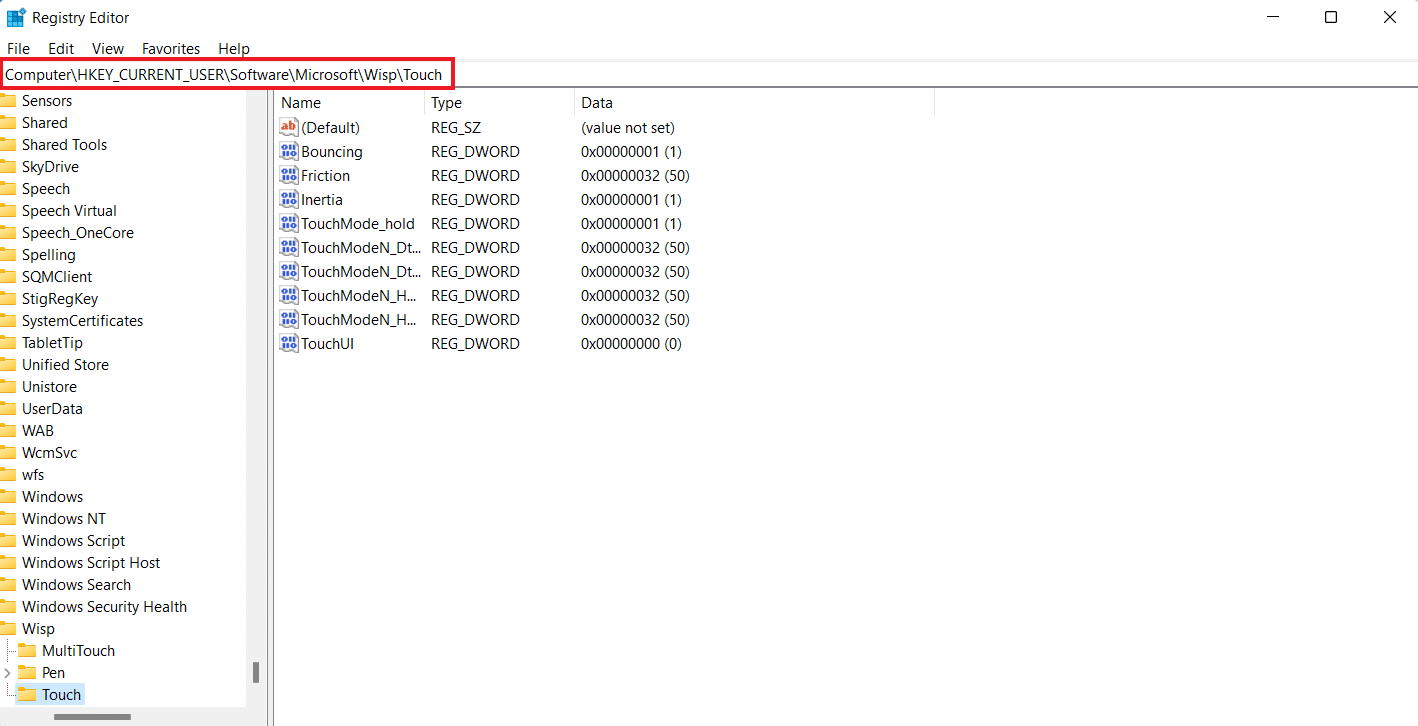1418x726 pixels.
Task: Expand the Pen key in tree
Action: coord(8,673)
